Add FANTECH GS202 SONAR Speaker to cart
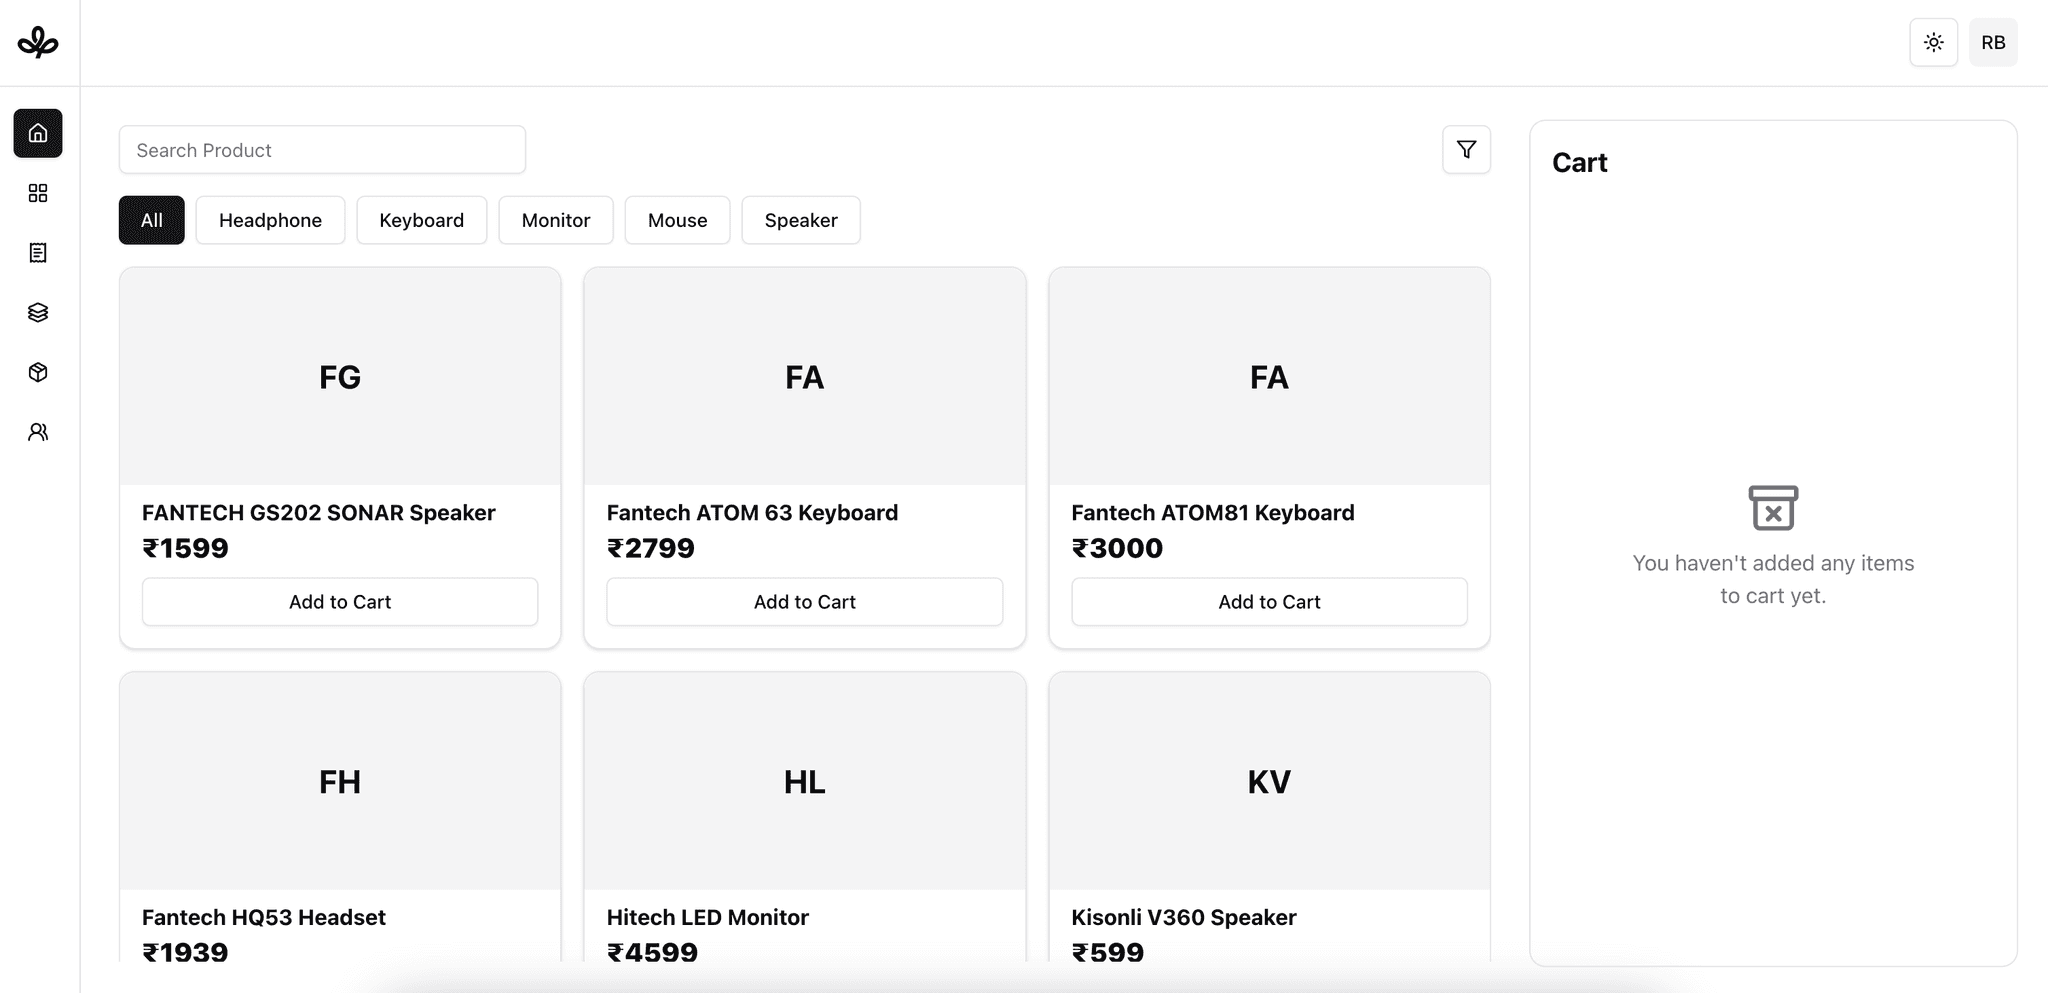The width and height of the screenshot is (2048, 993). 340,602
